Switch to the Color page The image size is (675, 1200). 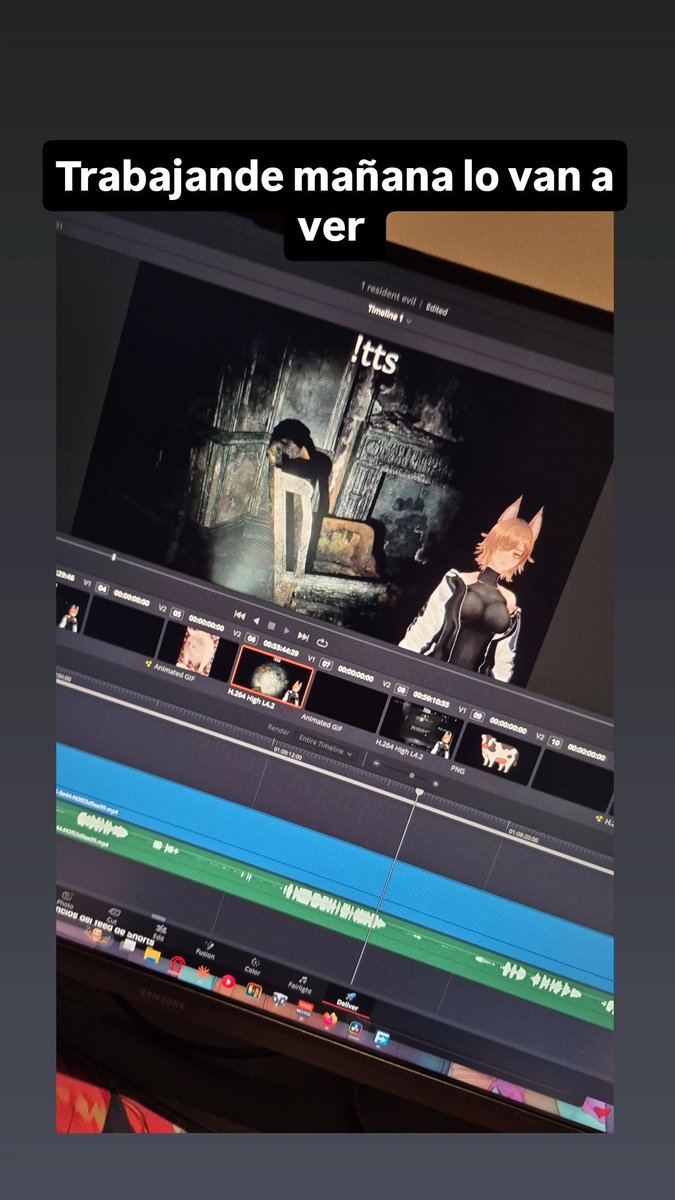click(253, 966)
